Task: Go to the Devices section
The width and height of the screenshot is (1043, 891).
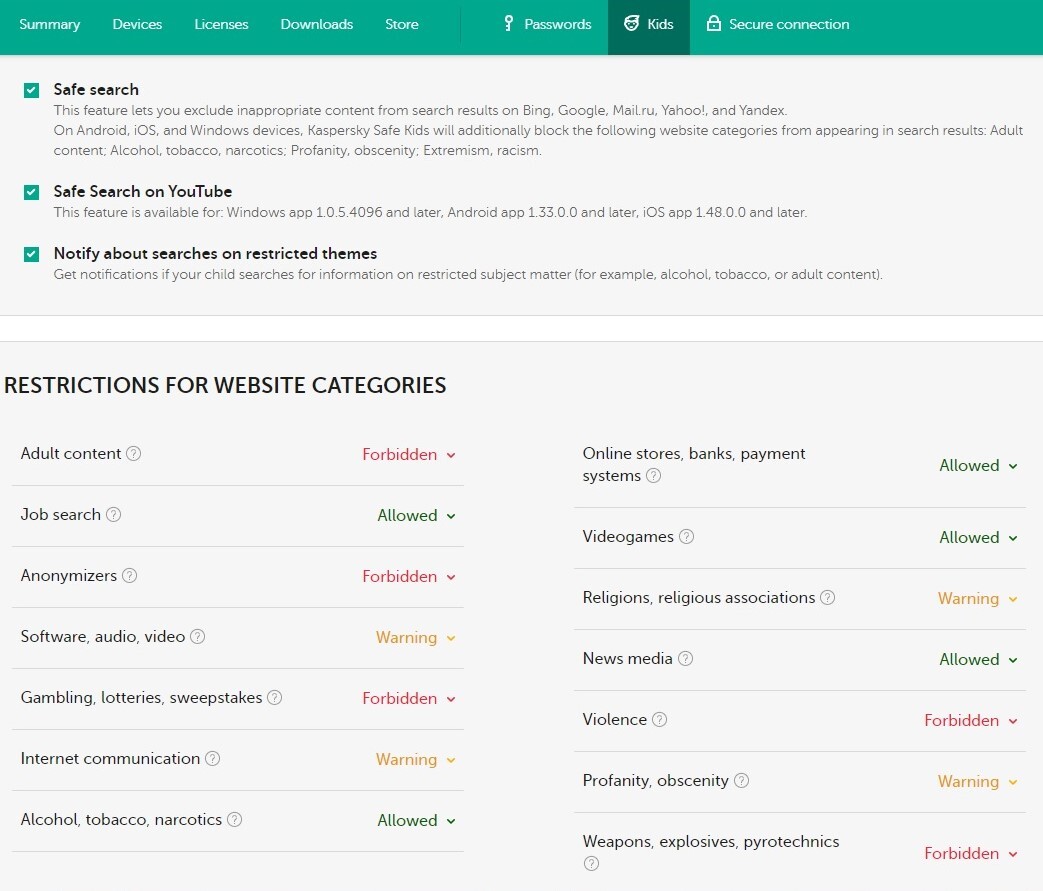Action: tap(137, 24)
